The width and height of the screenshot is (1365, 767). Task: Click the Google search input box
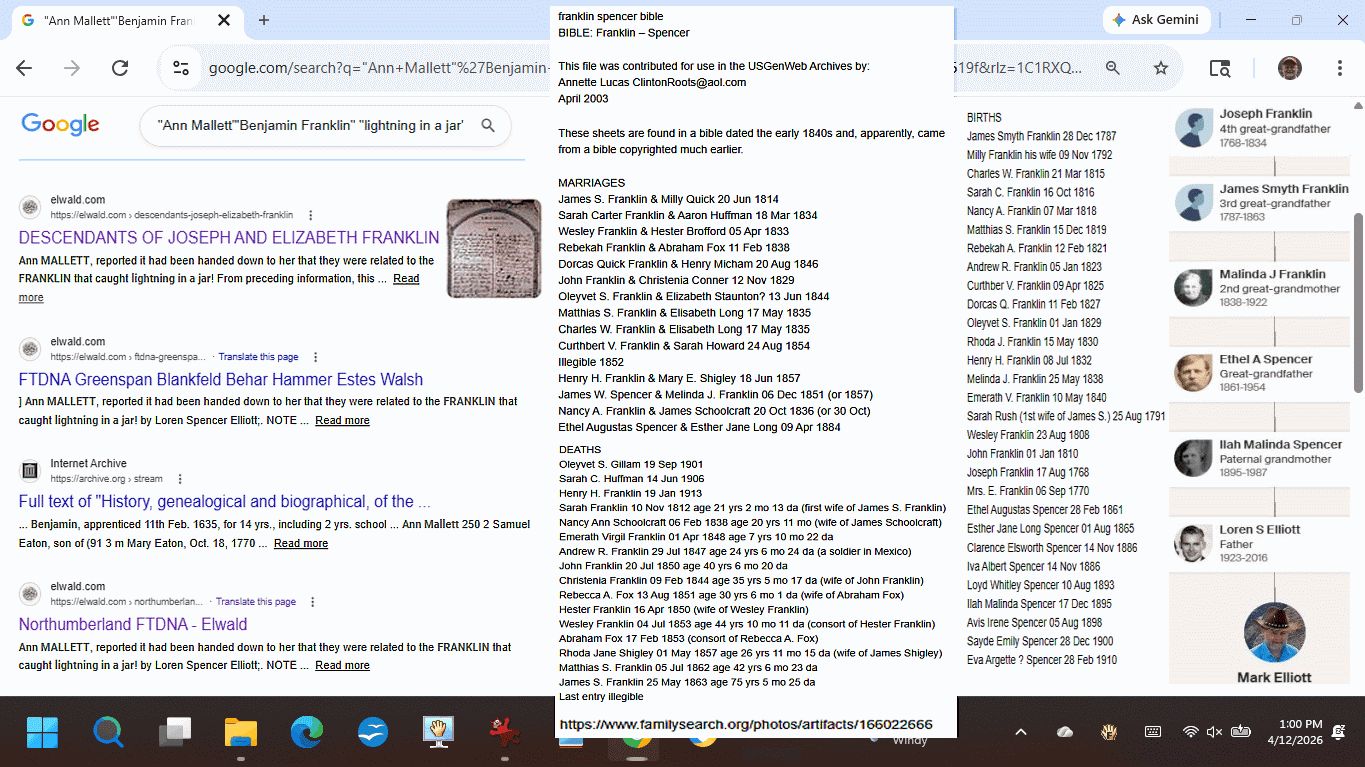(x=310, y=126)
